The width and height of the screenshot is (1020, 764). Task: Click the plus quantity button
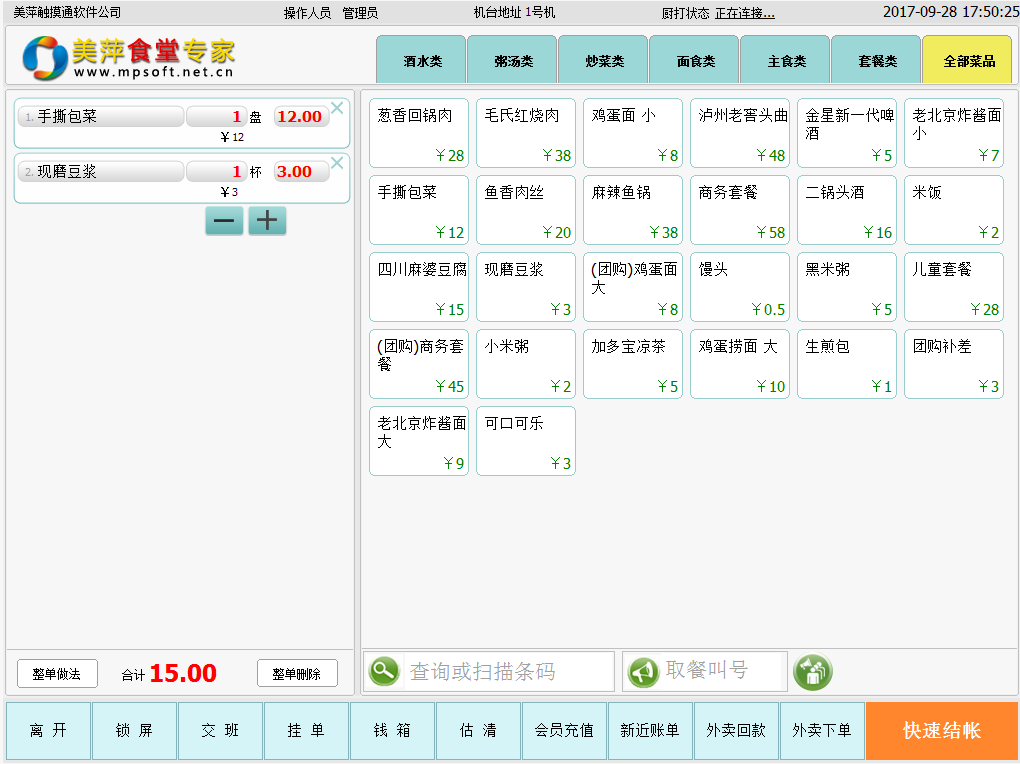click(x=267, y=221)
